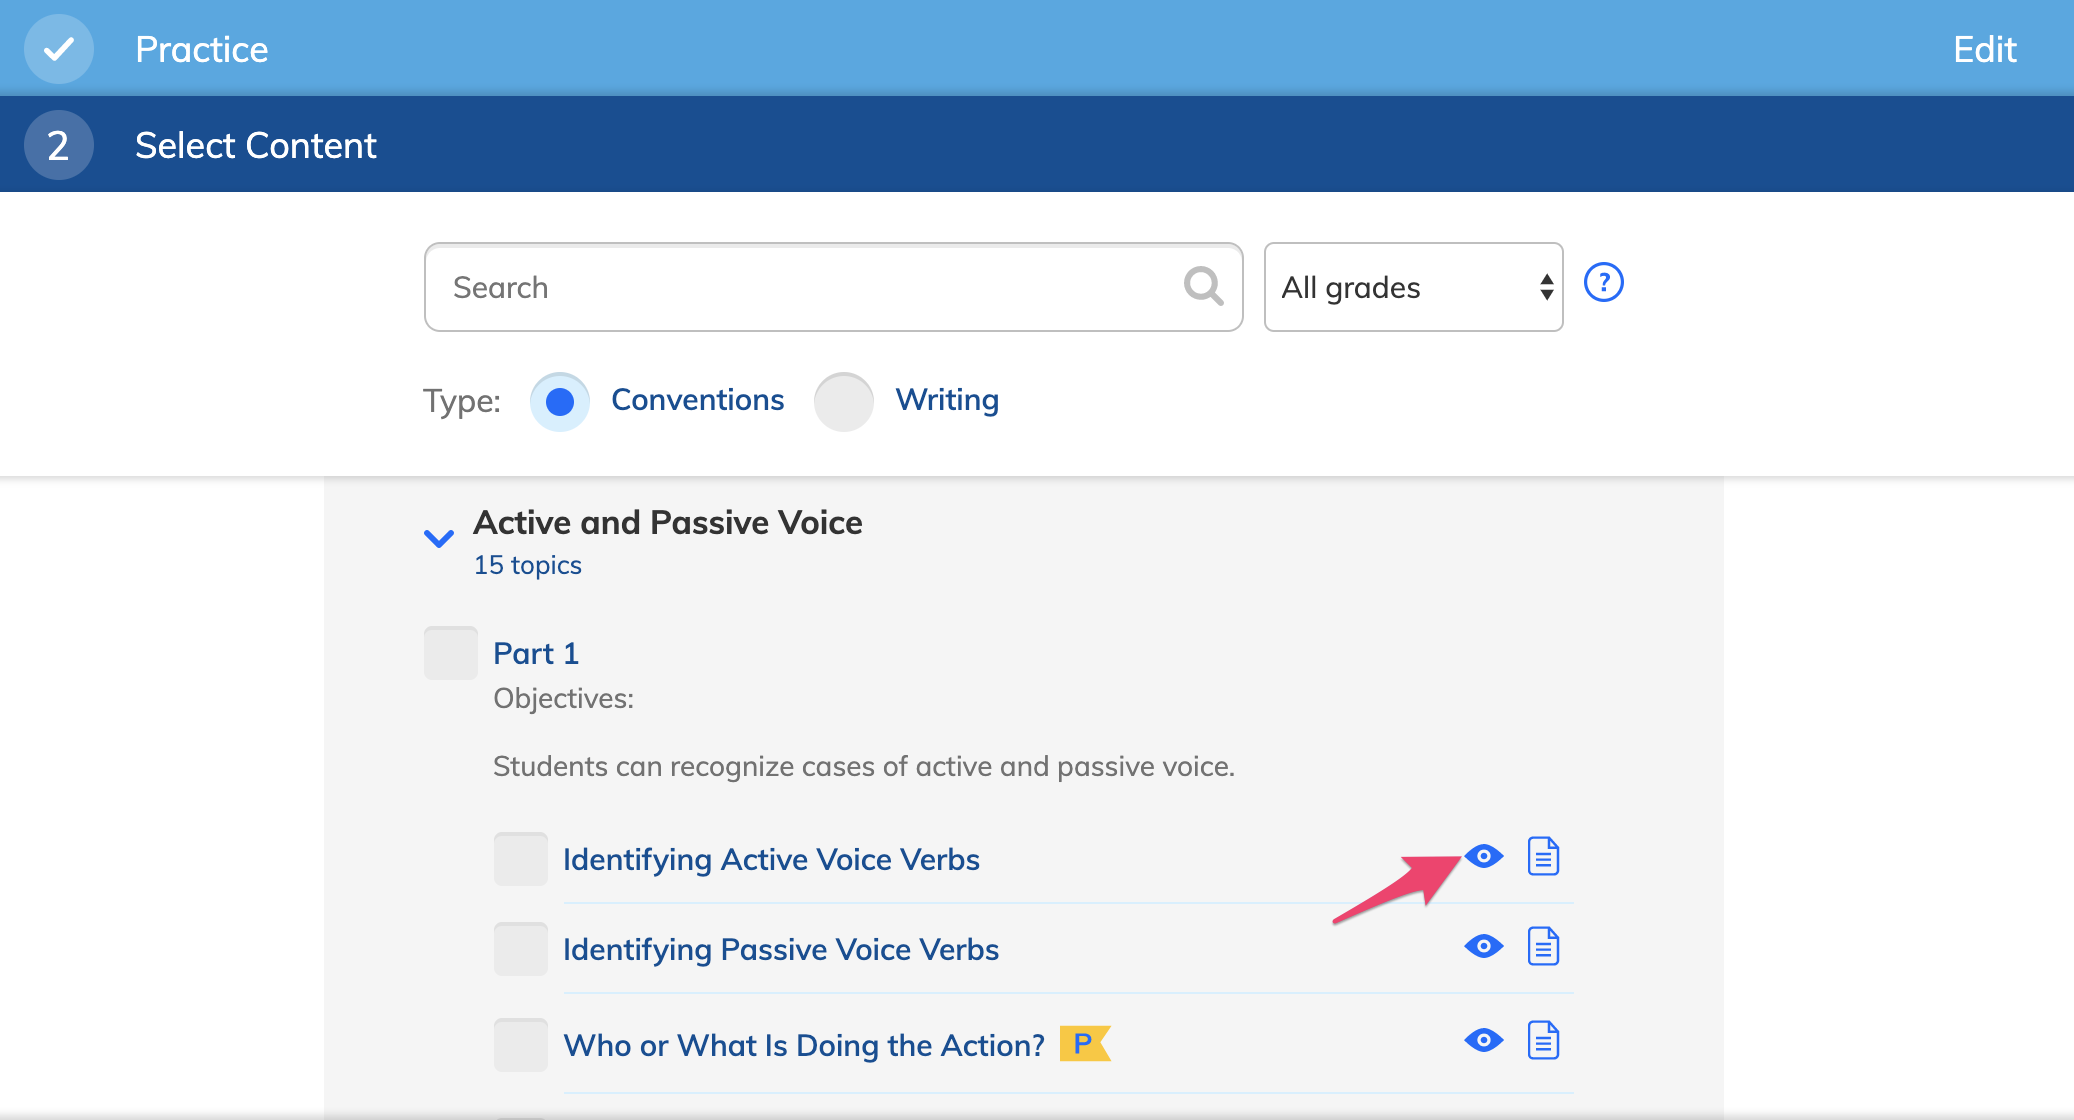
Task: Click the step 2 number circle
Action: (x=59, y=145)
